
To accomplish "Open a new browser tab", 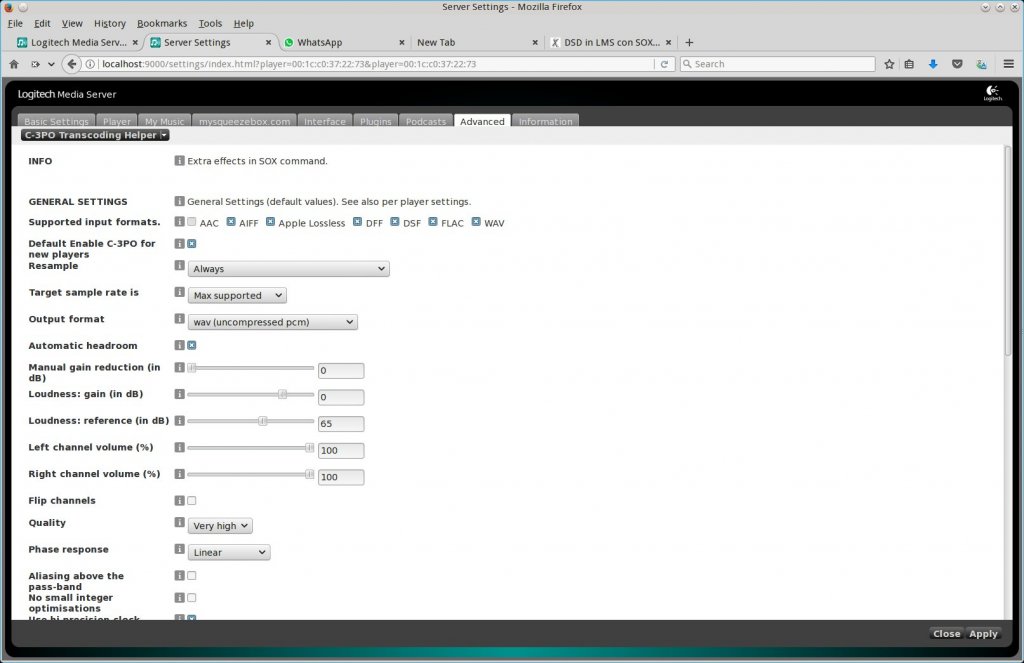I will [689, 42].
